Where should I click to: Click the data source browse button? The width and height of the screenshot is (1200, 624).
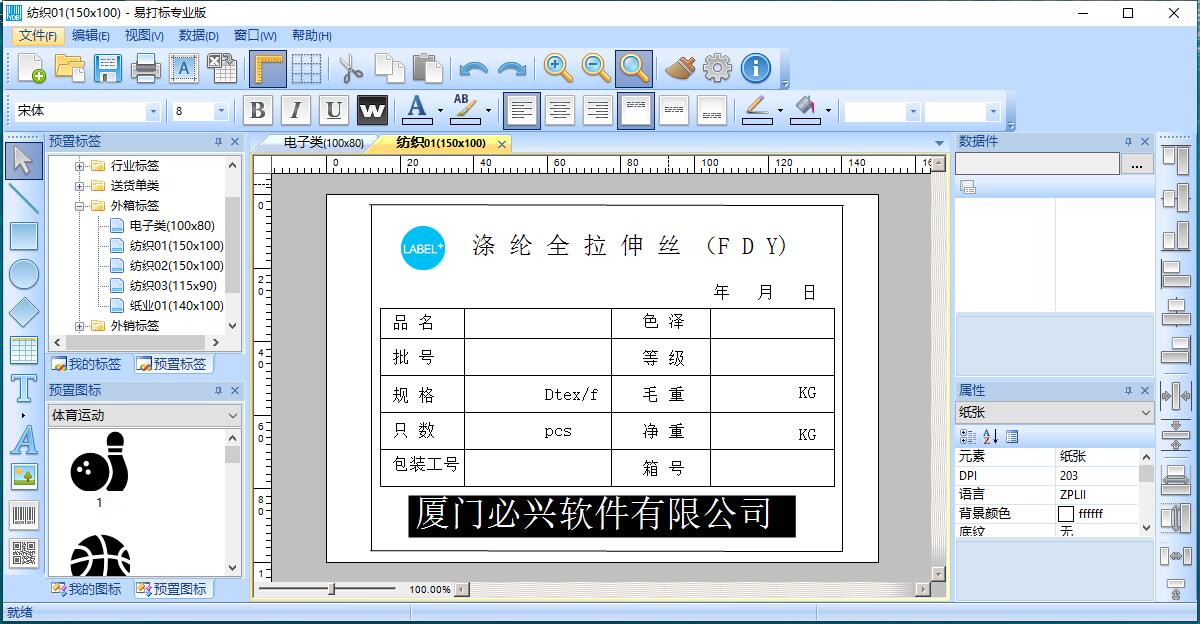coord(1138,163)
